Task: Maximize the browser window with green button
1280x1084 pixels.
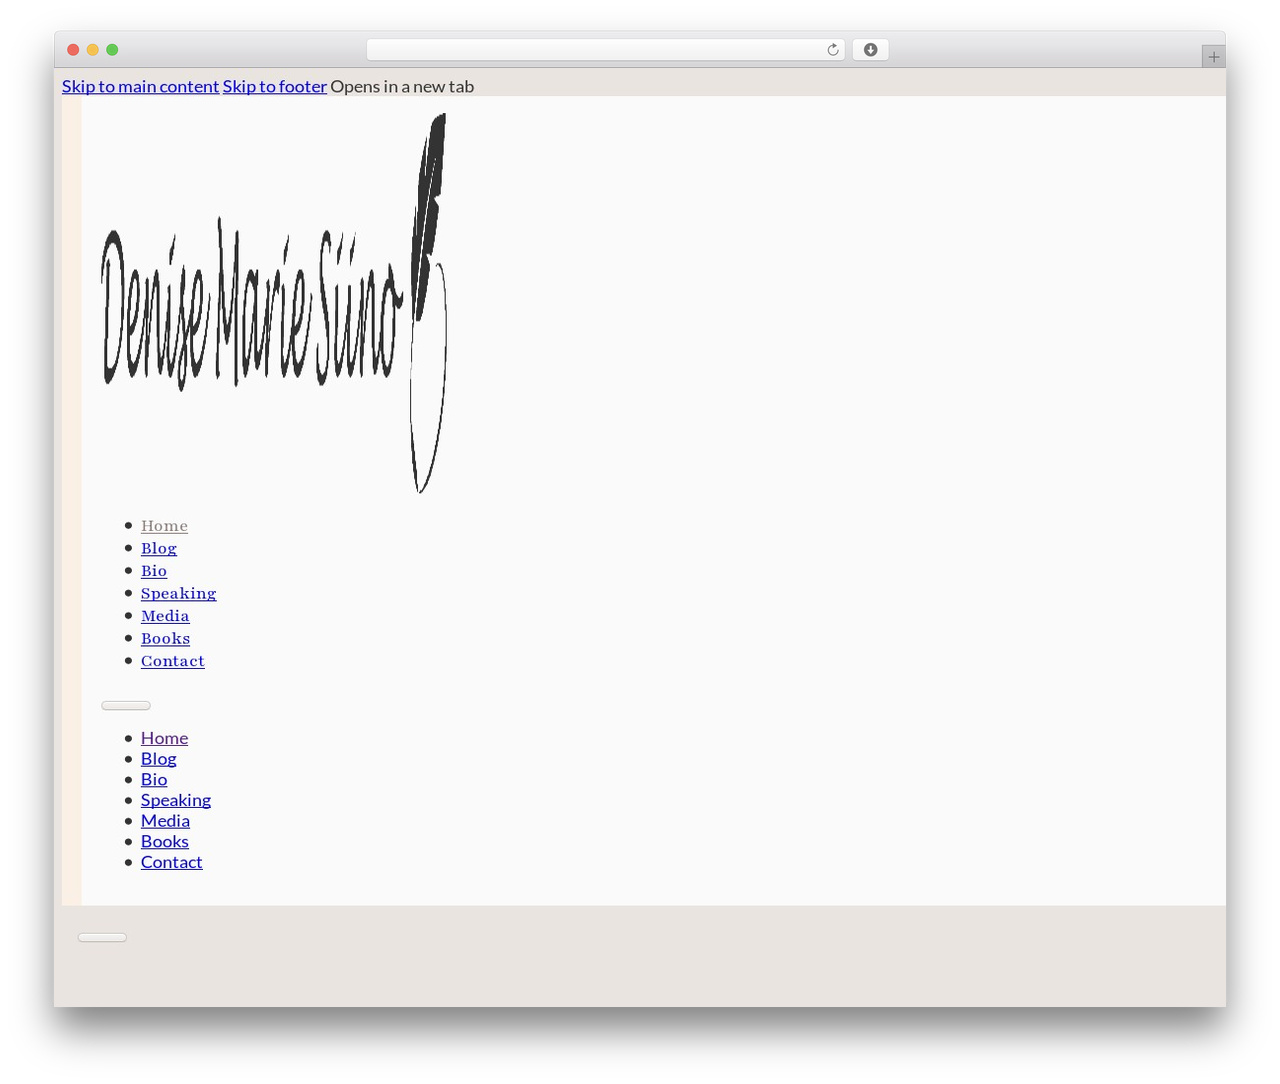Action: (x=112, y=50)
